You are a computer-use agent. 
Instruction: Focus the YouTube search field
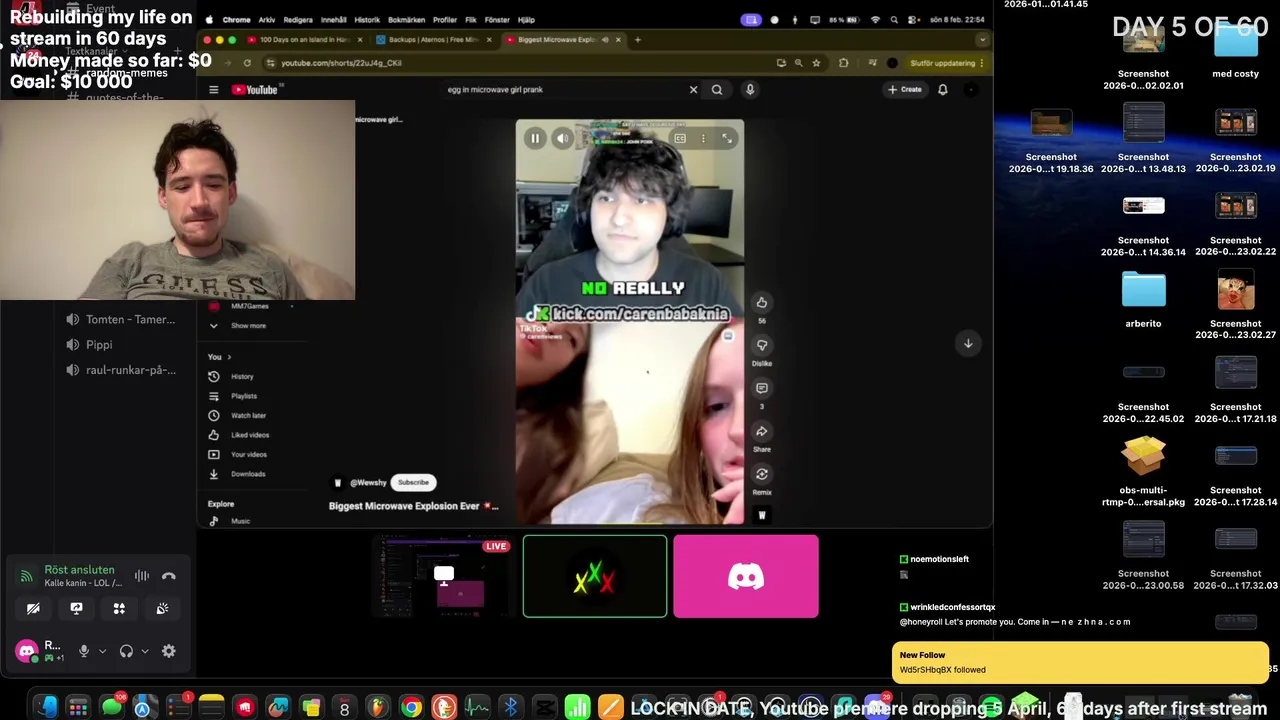tap(565, 90)
